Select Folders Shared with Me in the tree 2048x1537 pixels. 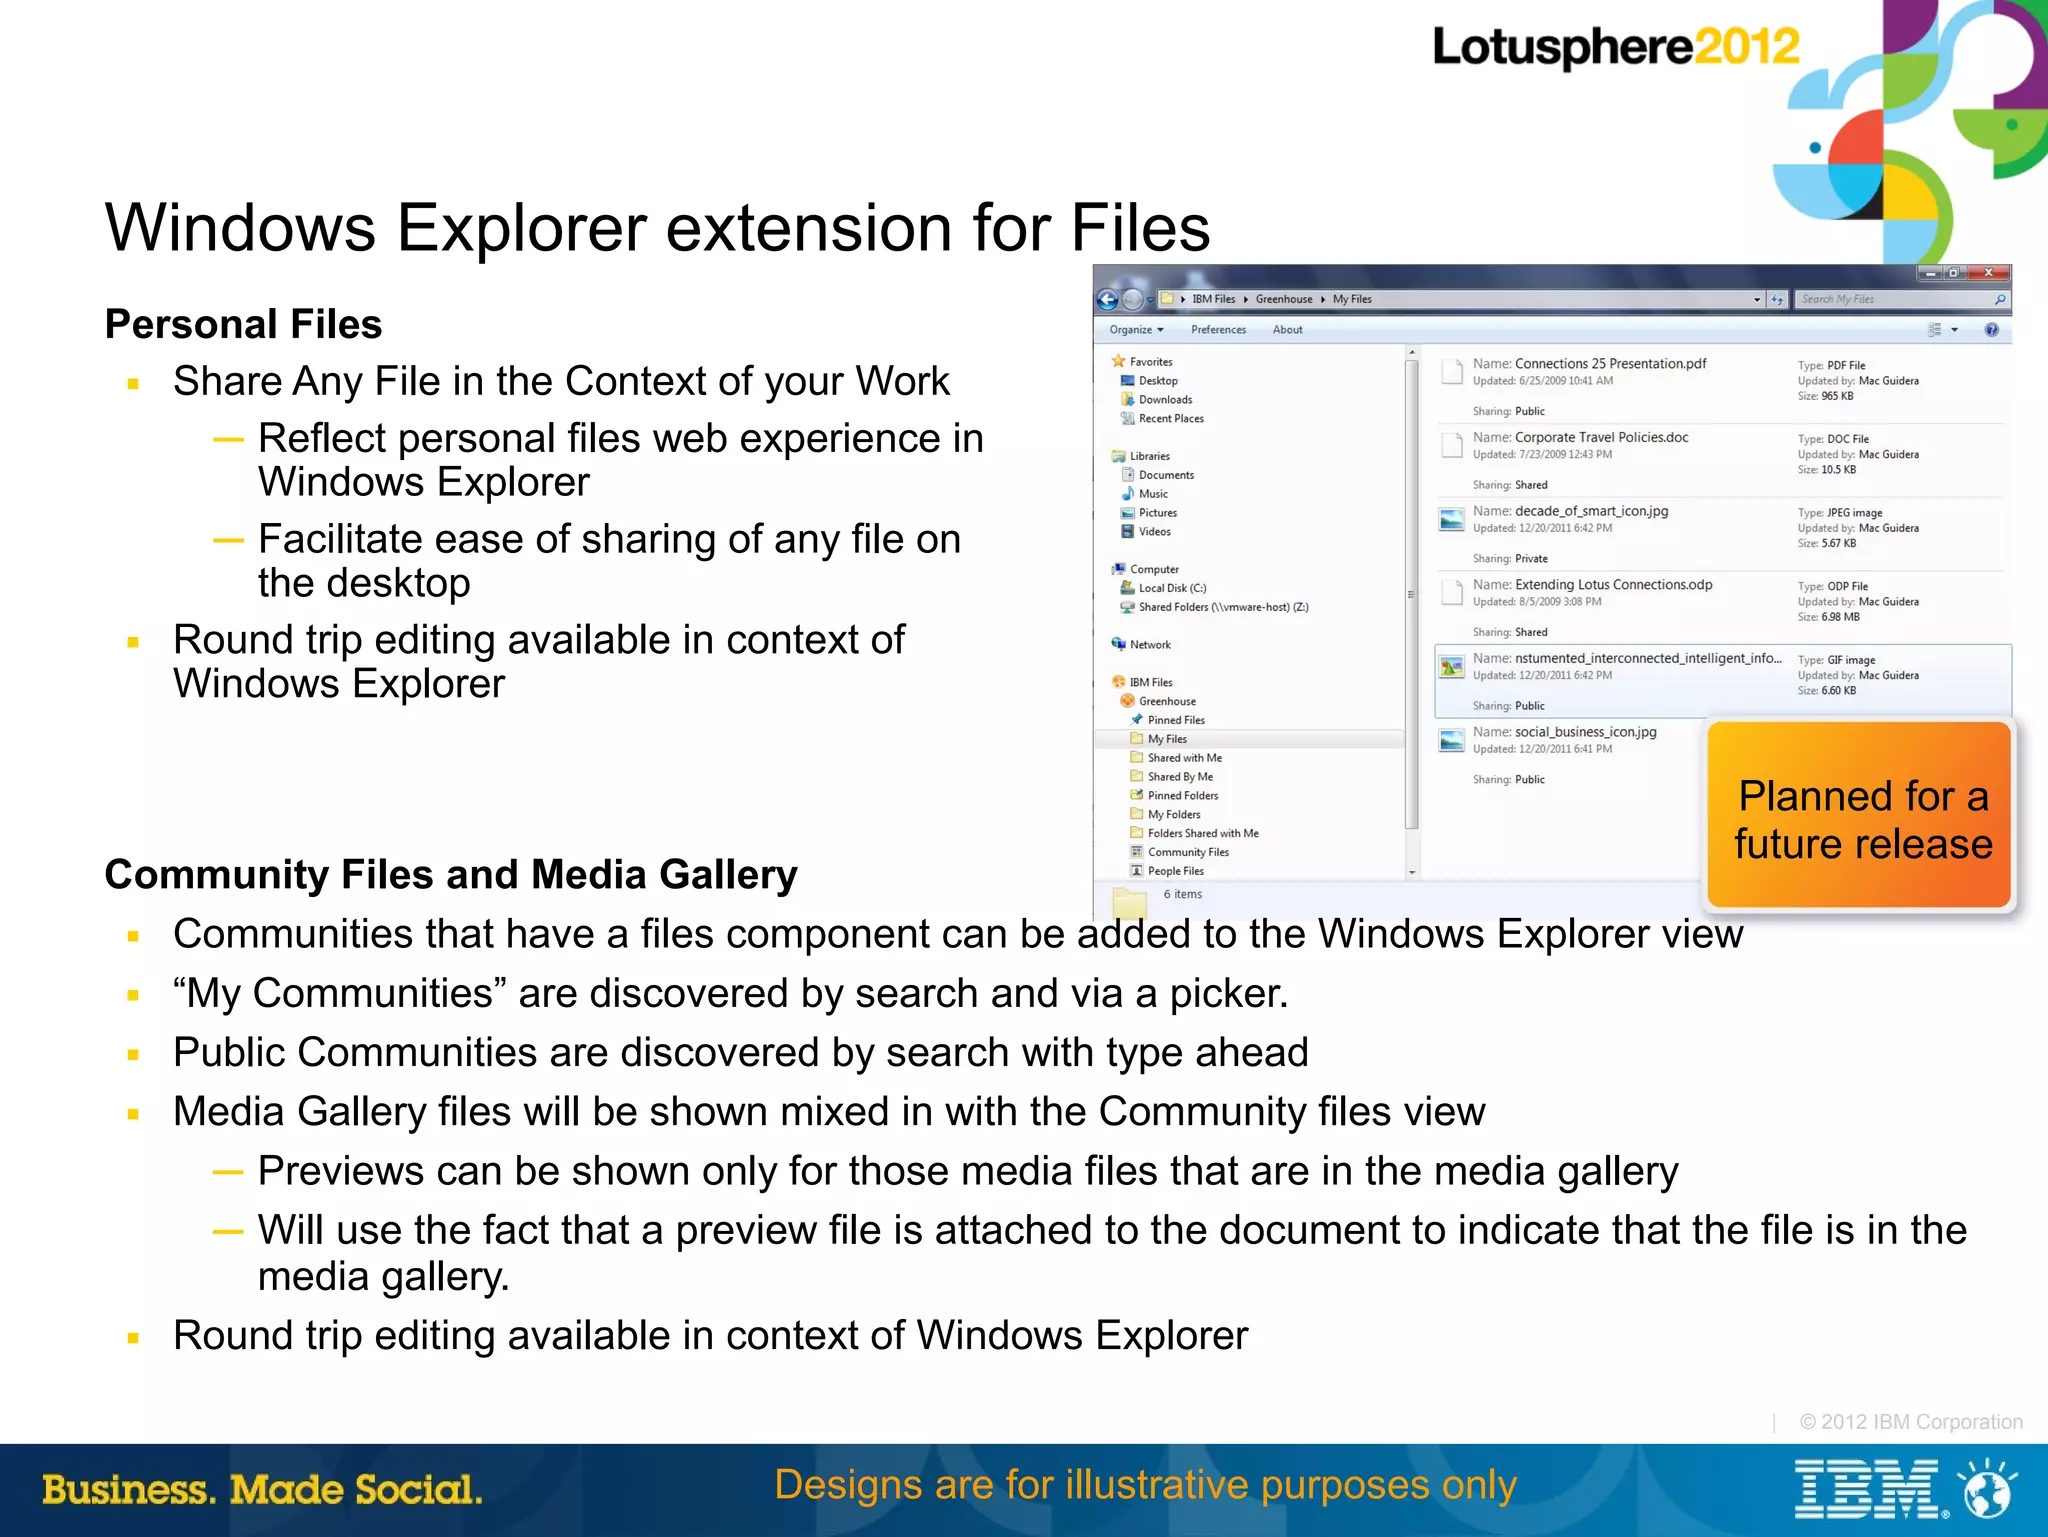point(1202,833)
